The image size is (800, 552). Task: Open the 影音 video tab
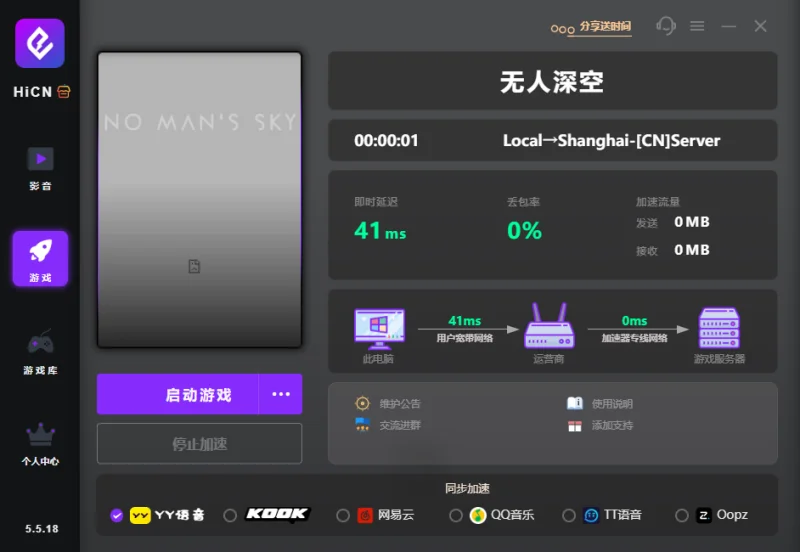(x=40, y=166)
